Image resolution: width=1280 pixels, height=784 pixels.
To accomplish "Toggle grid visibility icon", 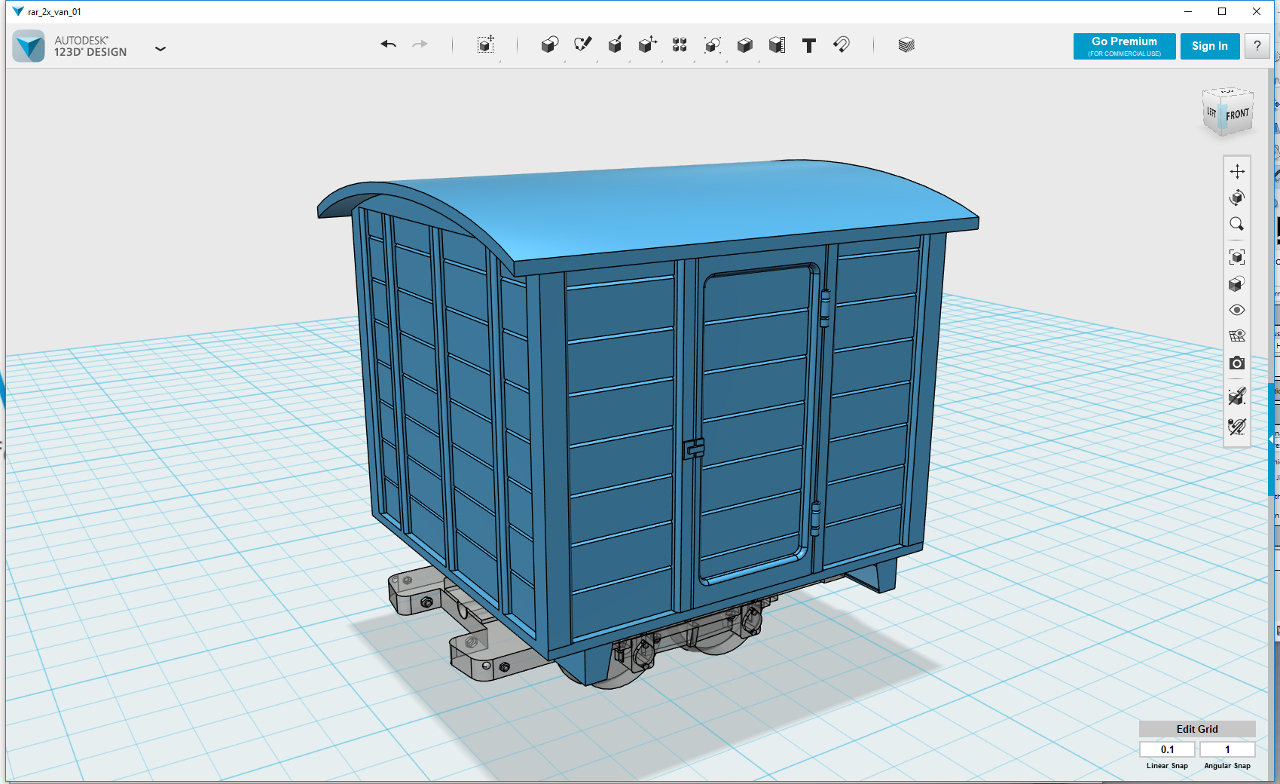I will [x=1237, y=336].
